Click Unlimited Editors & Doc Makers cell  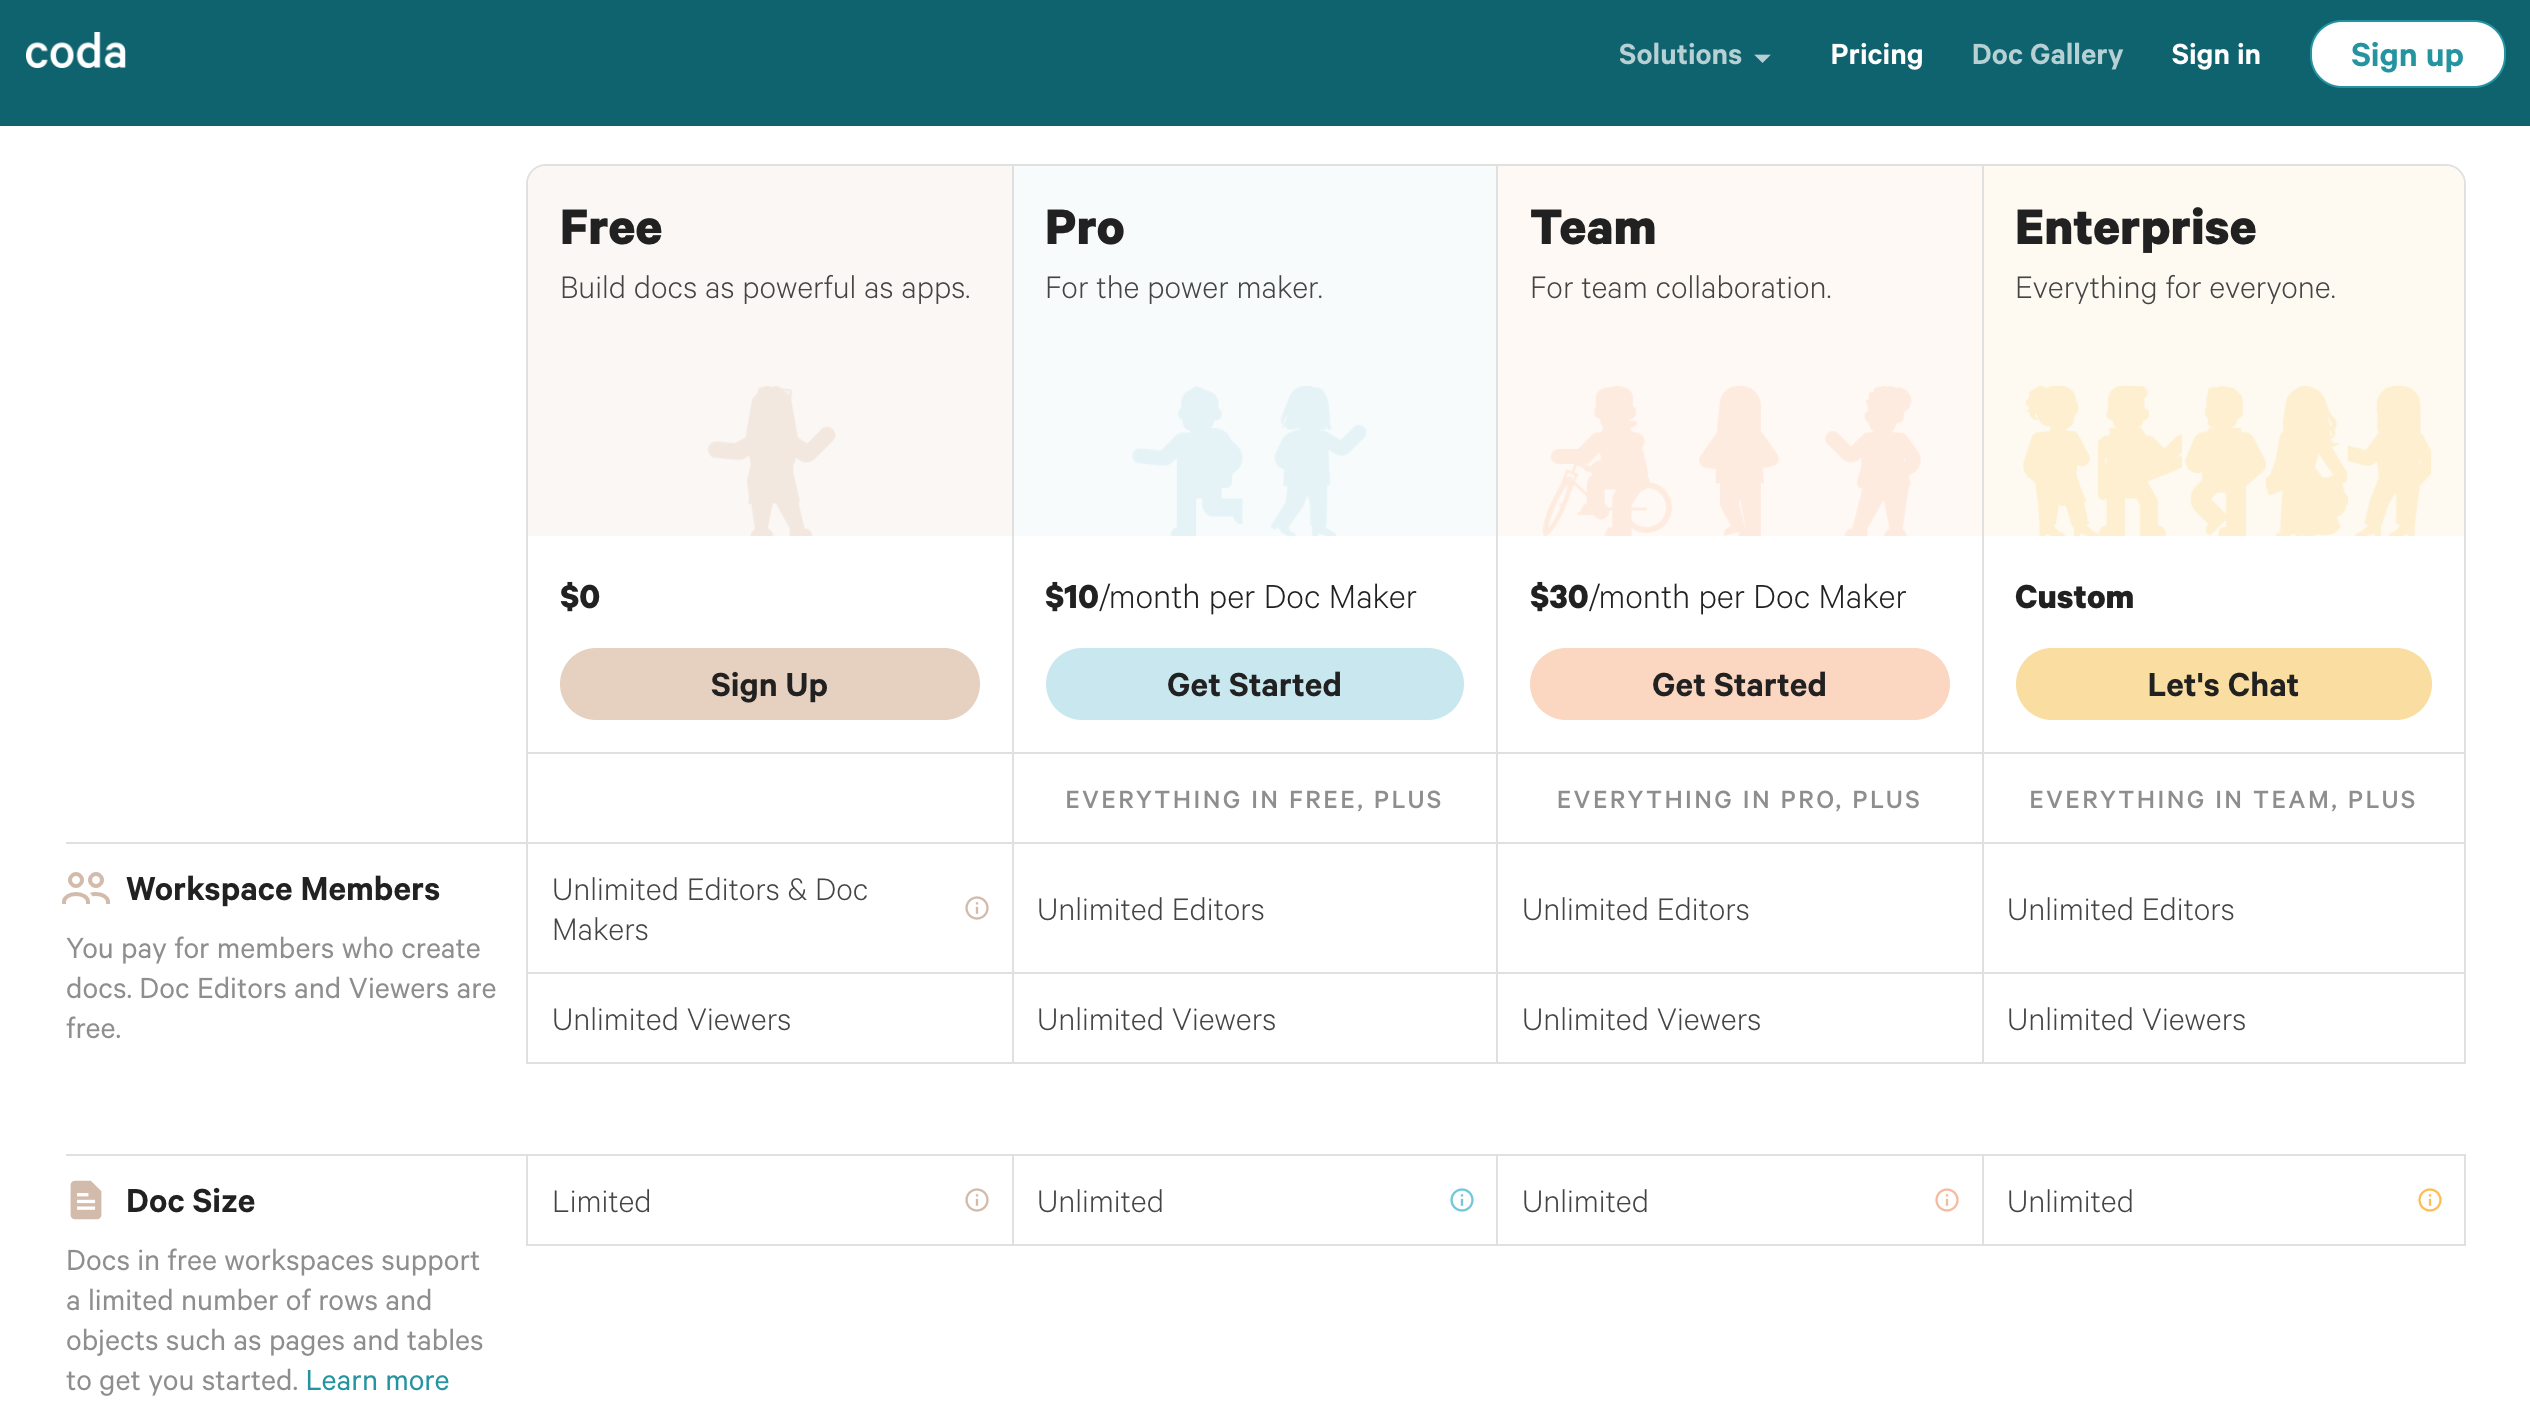769,908
